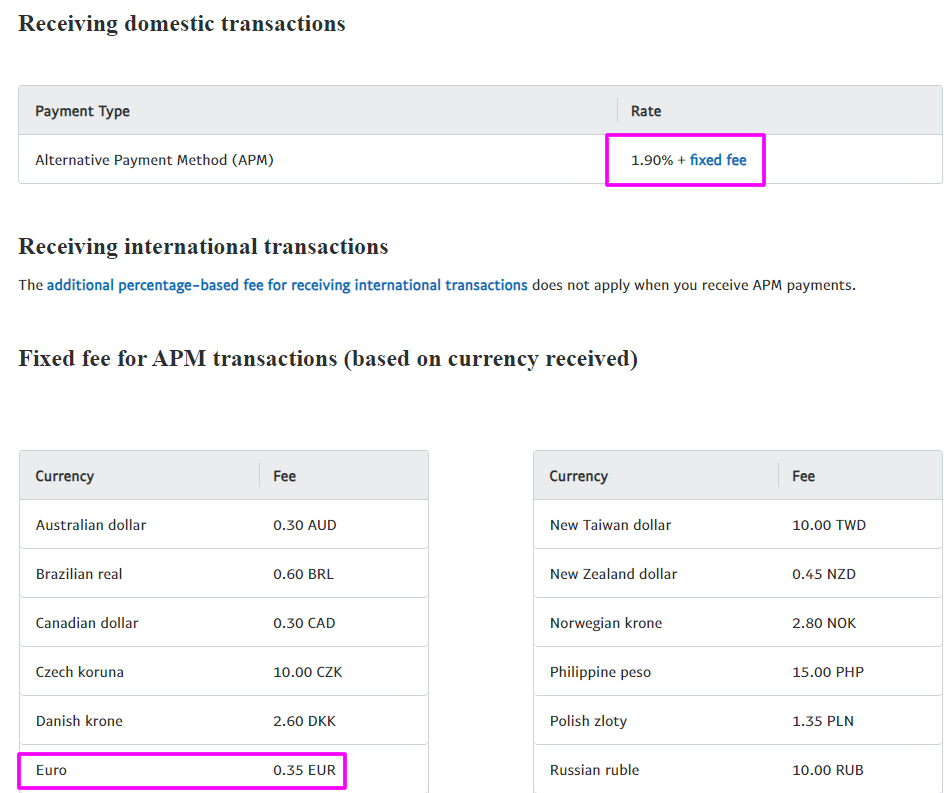The image size is (948, 793).
Task: Click the Russian ruble currency cell
Action: pos(594,770)
